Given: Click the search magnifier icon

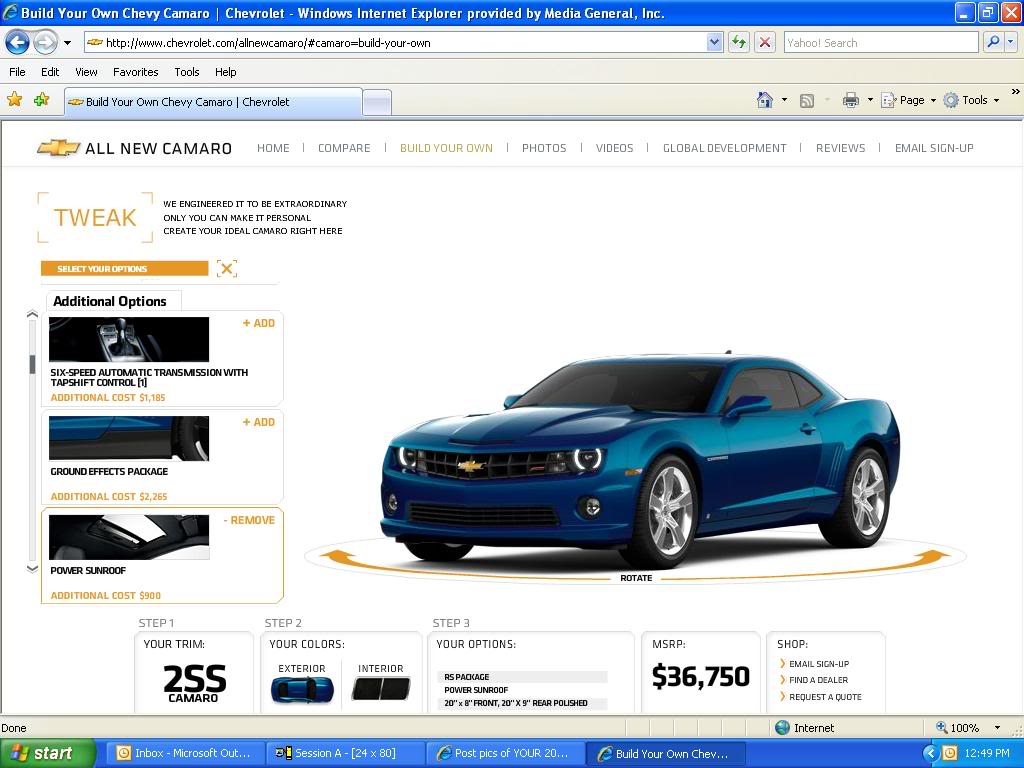Looking at the screenshot, I should click(x=993, y=43).
